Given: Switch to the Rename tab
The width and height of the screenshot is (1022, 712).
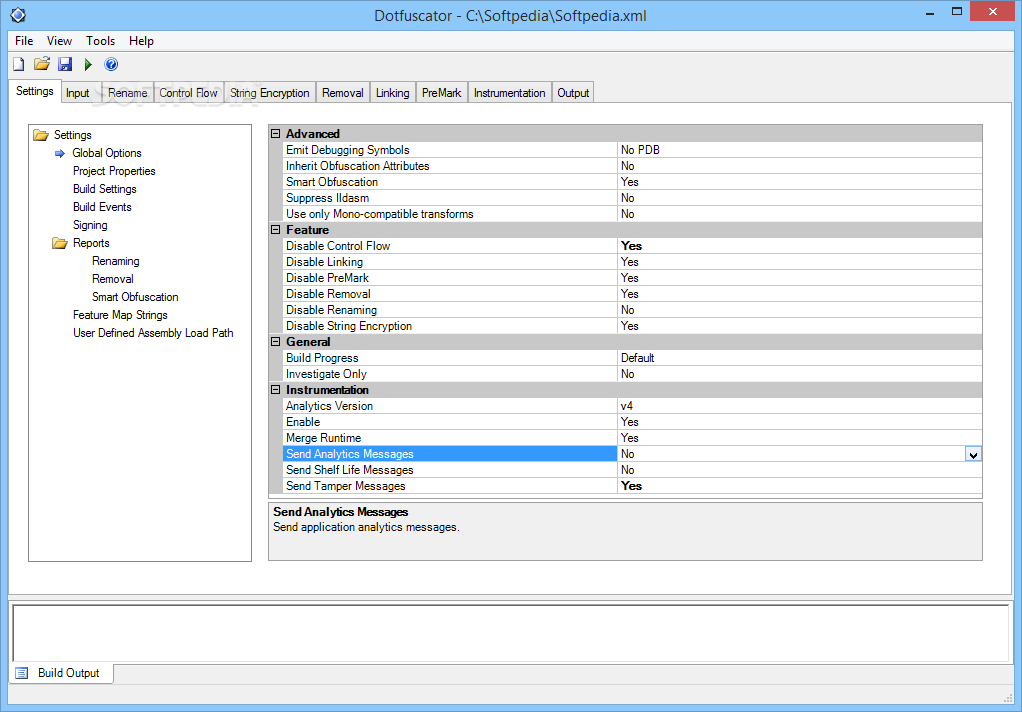Looking at the screenshot, I should click(127, 91).
